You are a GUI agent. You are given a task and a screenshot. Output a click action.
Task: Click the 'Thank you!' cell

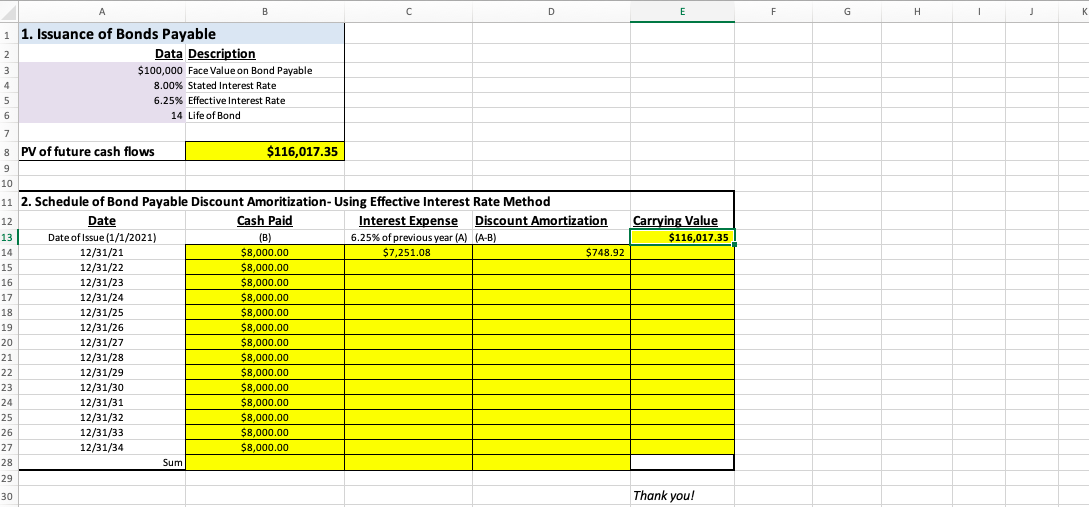click(682, 496)
